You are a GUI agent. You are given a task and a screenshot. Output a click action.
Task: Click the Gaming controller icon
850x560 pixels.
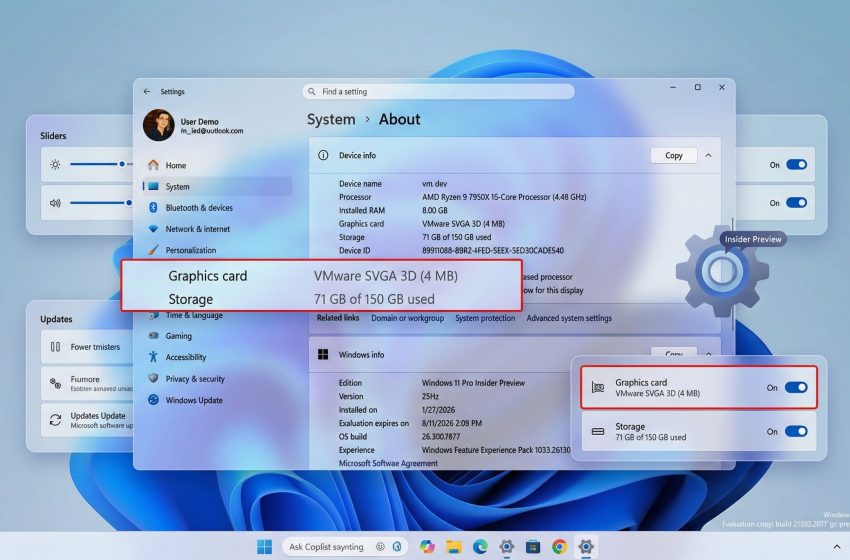(x=153, y=336)
